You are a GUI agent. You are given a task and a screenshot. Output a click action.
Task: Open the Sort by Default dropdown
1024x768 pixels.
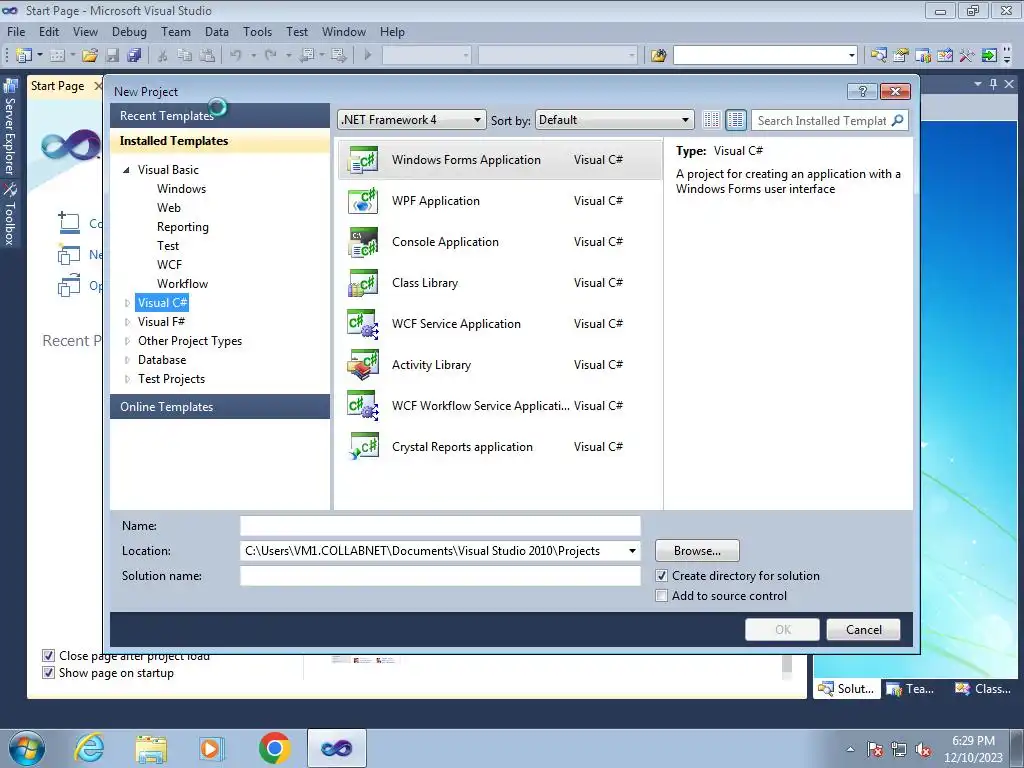pyautogui.click(x=614, y=120)
